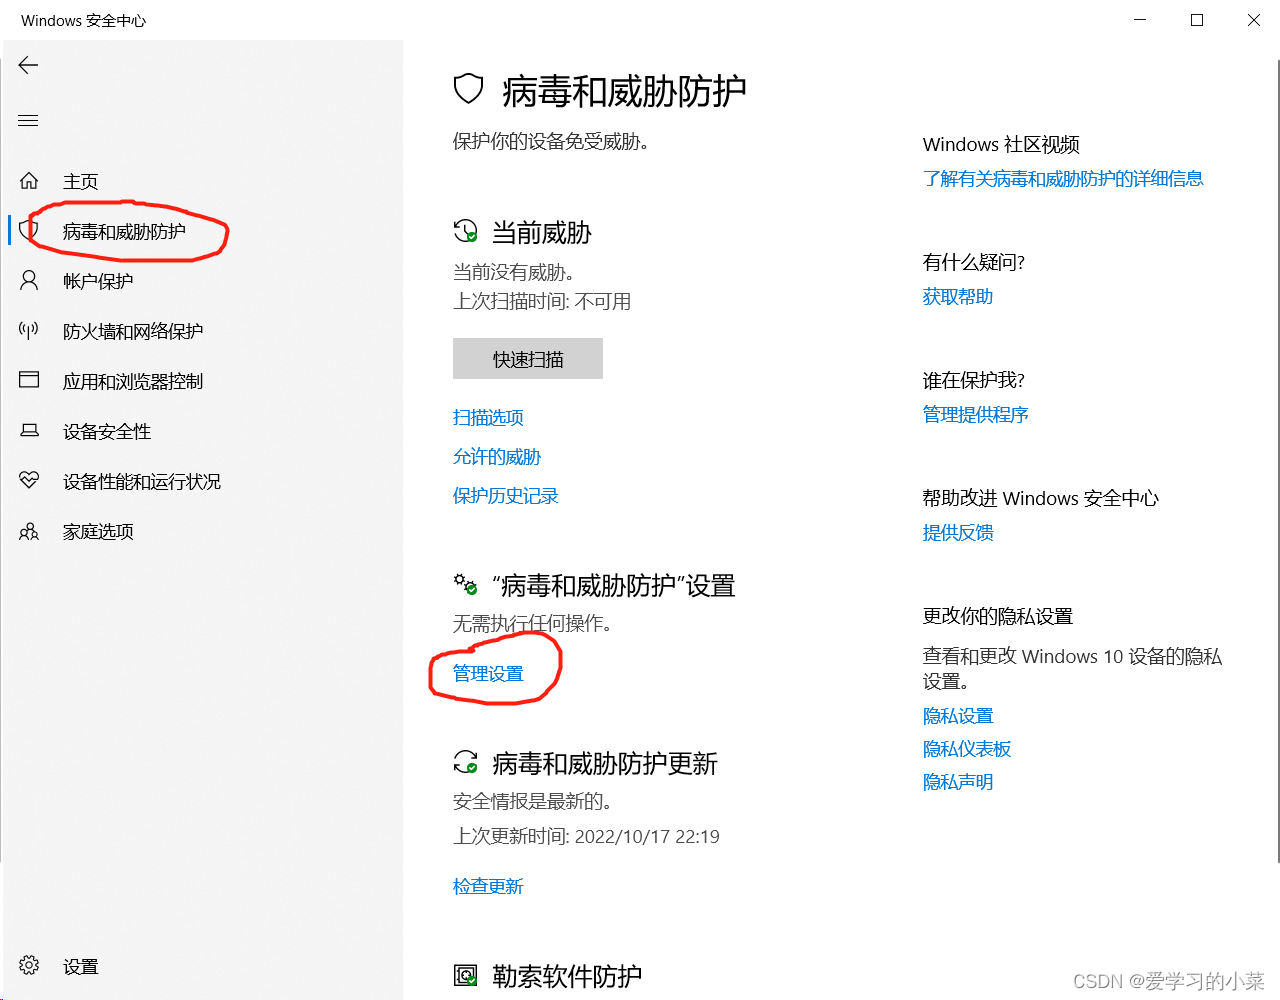
Task: Click the 勒索软件防护 heading
Action: tap(567, 976)
